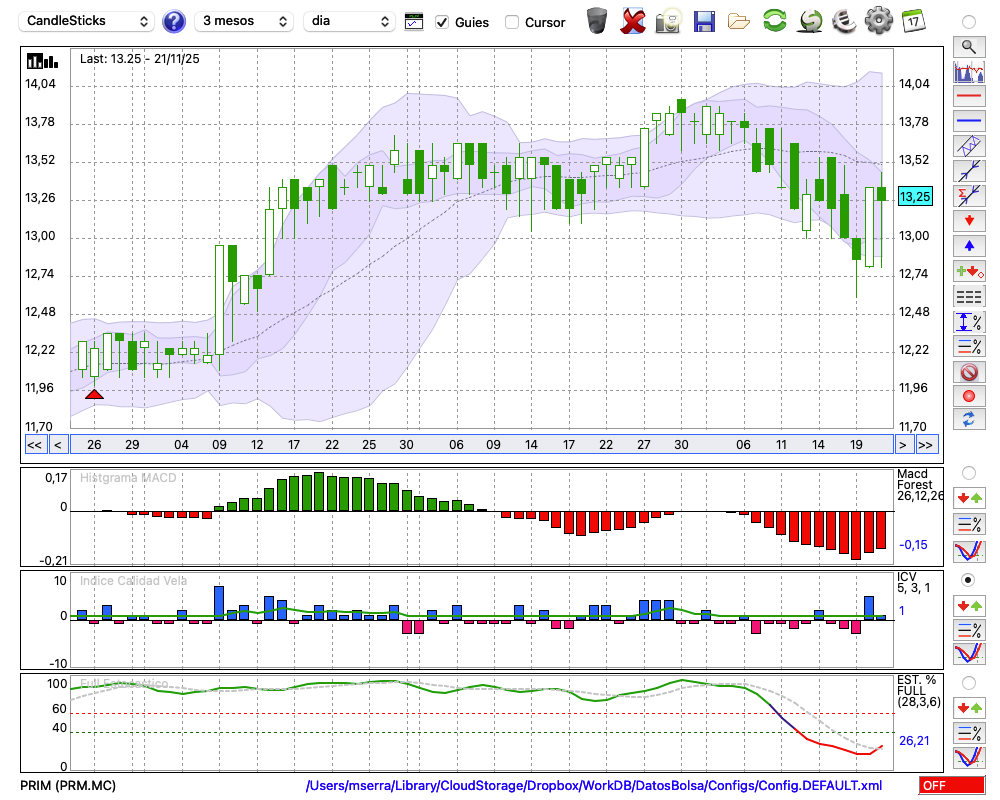Click Estocástico panel lines percent icon
This screenshot has height=800, width=1000.
click(969, 732)
